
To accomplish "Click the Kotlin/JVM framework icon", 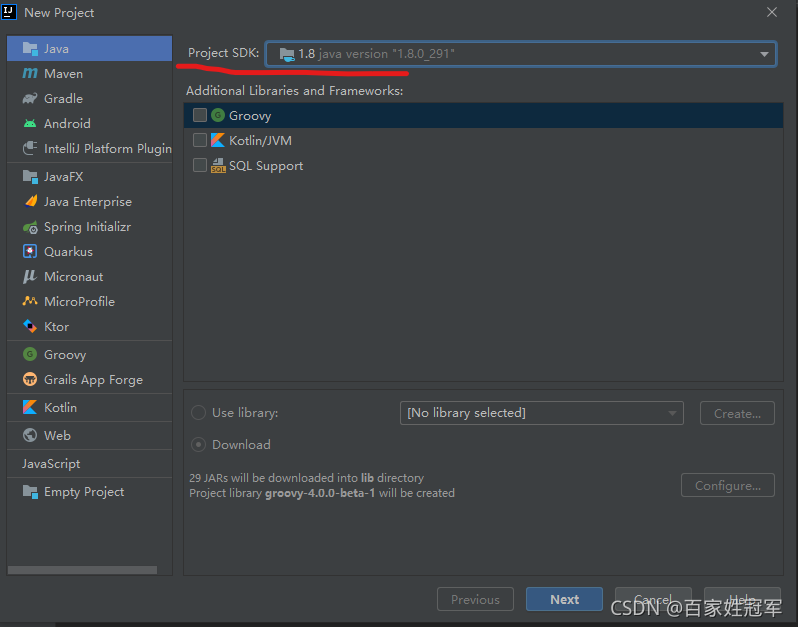I will (218, 140).
